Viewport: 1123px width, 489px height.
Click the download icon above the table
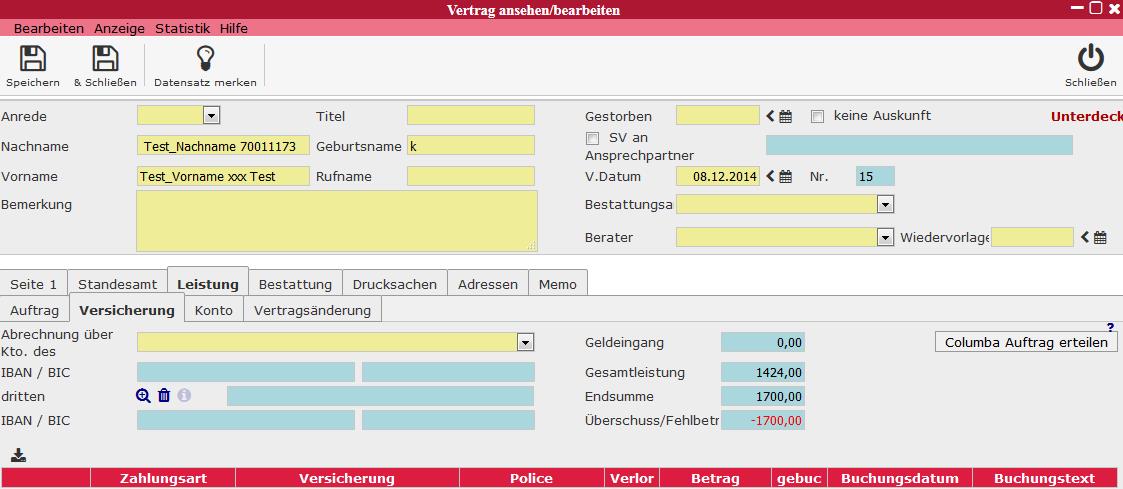(18, 456)
